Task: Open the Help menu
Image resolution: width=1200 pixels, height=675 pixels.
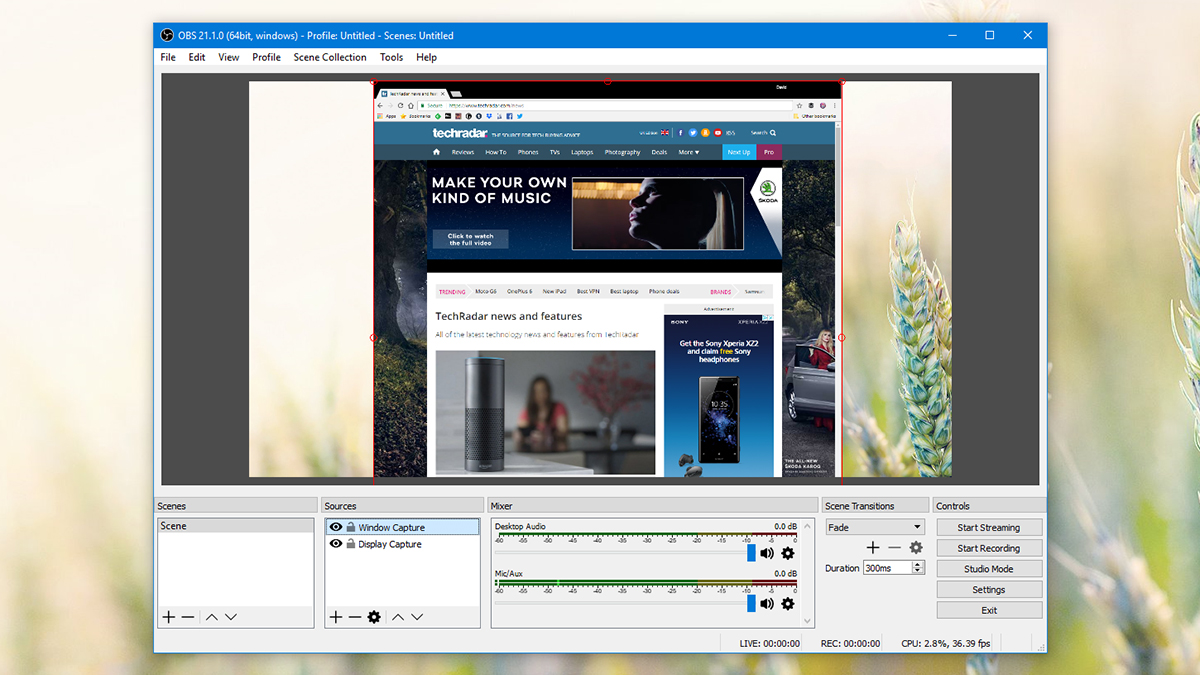Action: coord(427,57)
